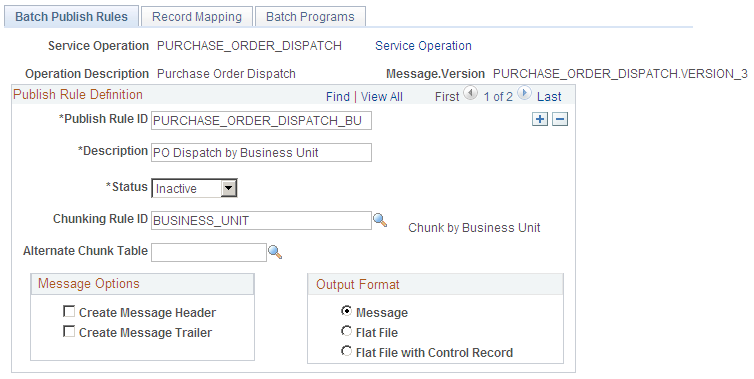Switch to the Record Mapping tab
Viewport: 754px width, 379px height.
197,17
